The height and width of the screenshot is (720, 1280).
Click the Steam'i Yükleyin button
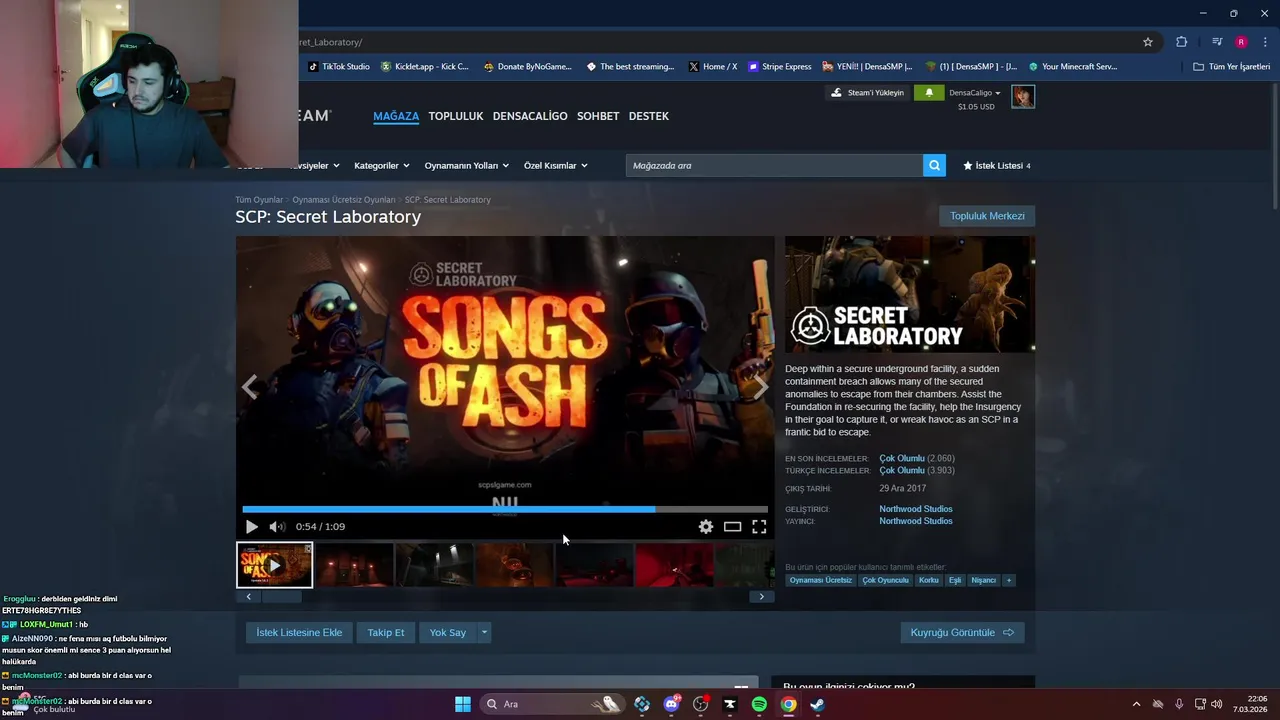pyautogui.click(x=867, y=93)
